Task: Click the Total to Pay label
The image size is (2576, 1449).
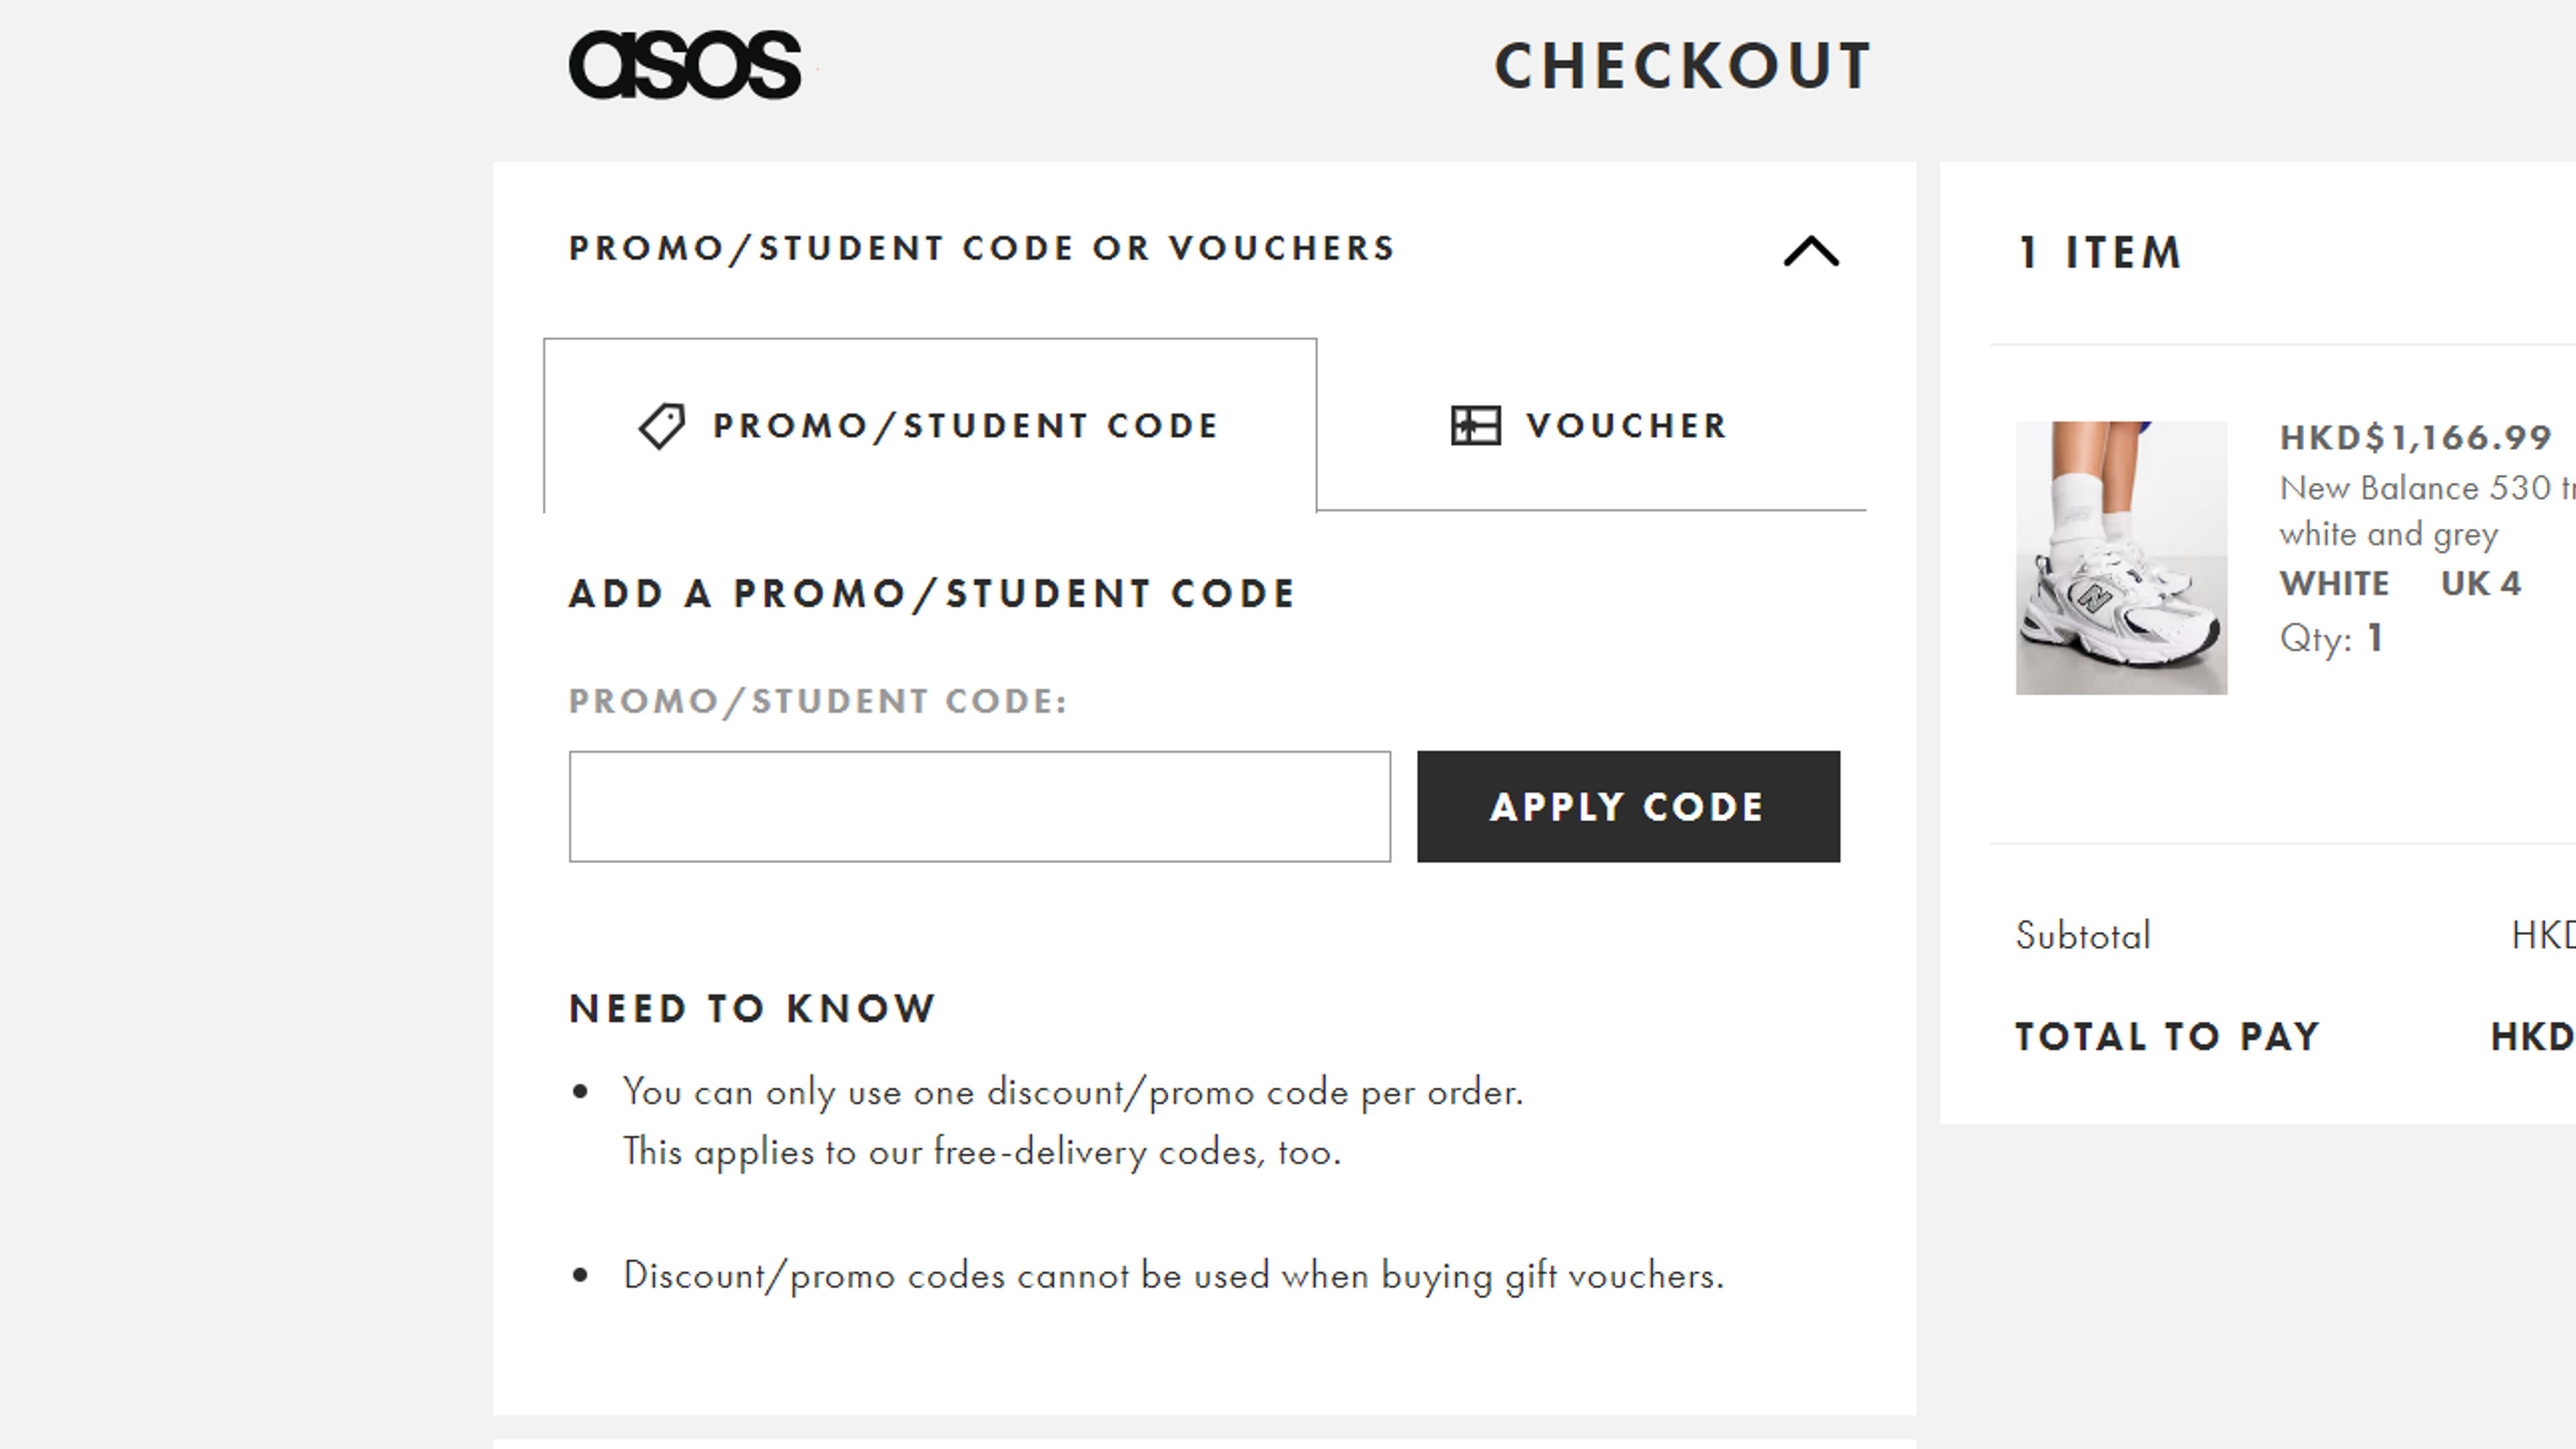Action: (2166, 1037)
